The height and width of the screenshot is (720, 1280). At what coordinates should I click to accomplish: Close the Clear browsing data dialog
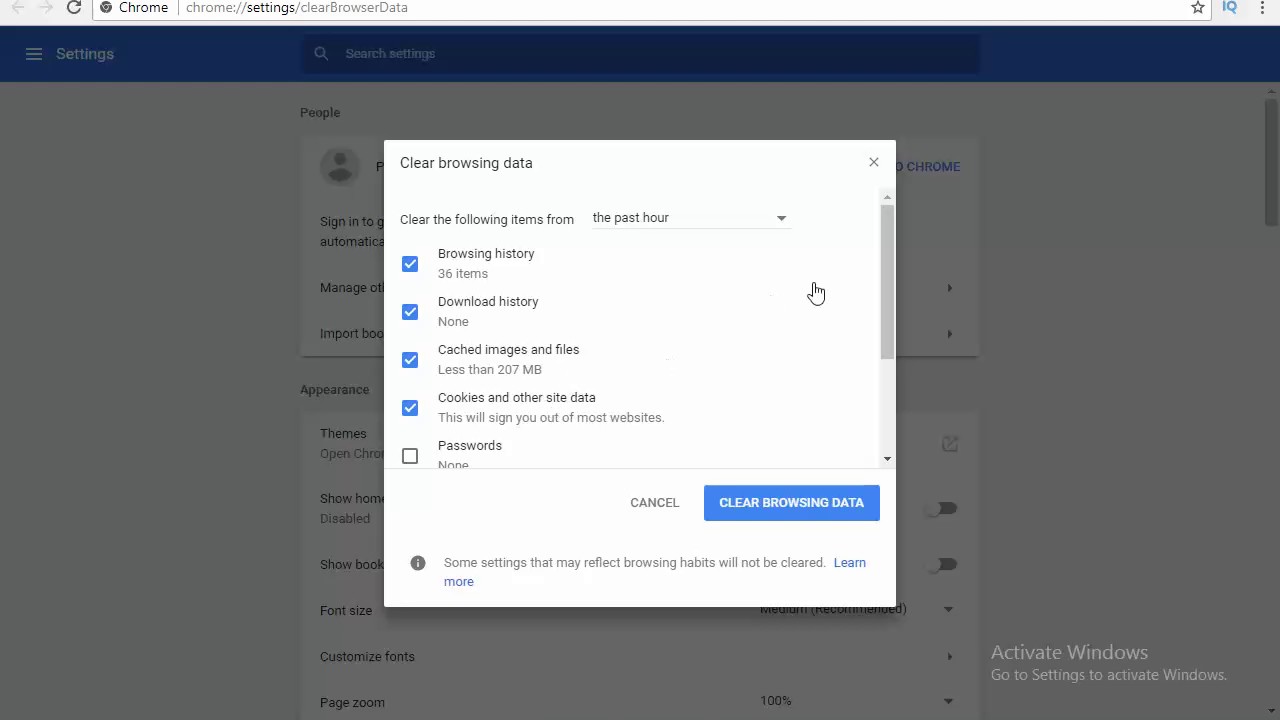coord(874,162)
